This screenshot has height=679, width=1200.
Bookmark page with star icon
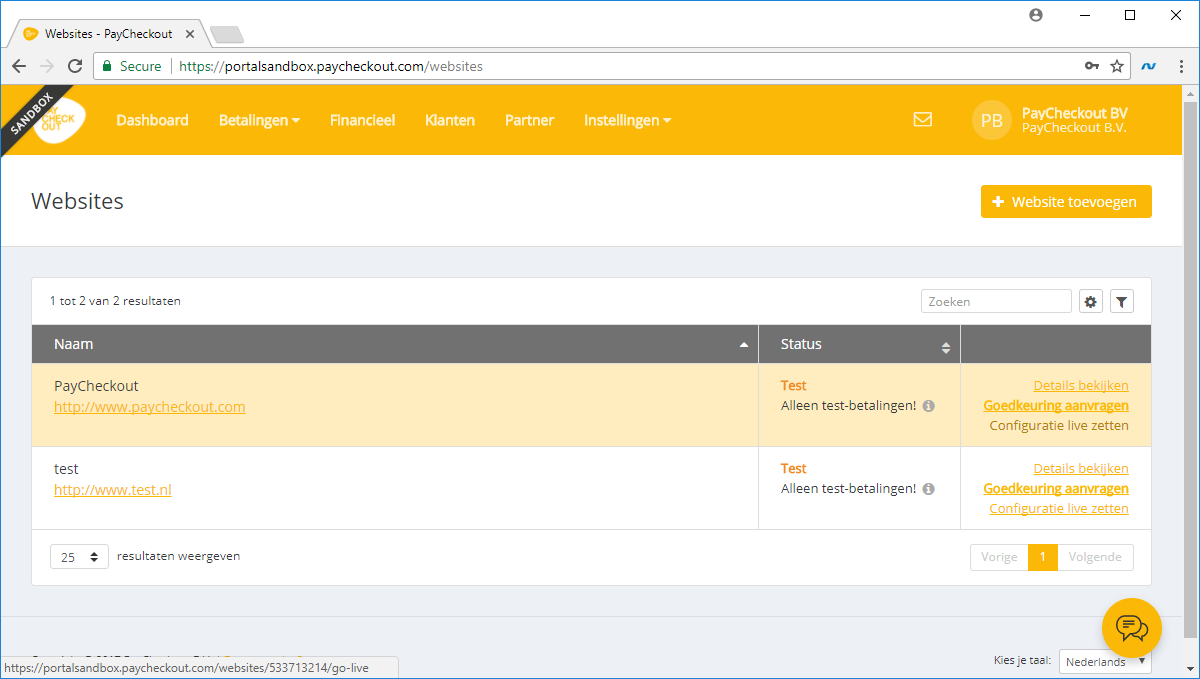1117,66
